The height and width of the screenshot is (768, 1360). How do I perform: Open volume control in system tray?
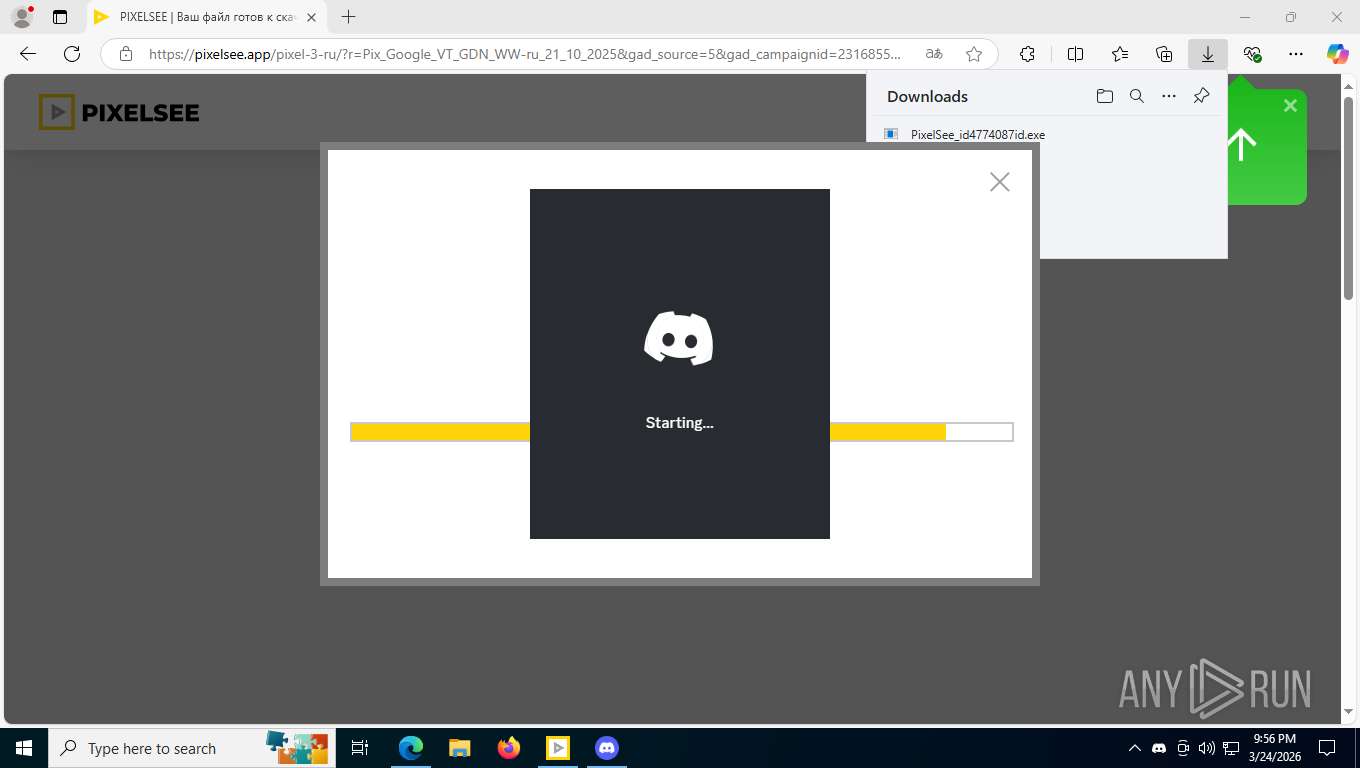pos(1206,748)
